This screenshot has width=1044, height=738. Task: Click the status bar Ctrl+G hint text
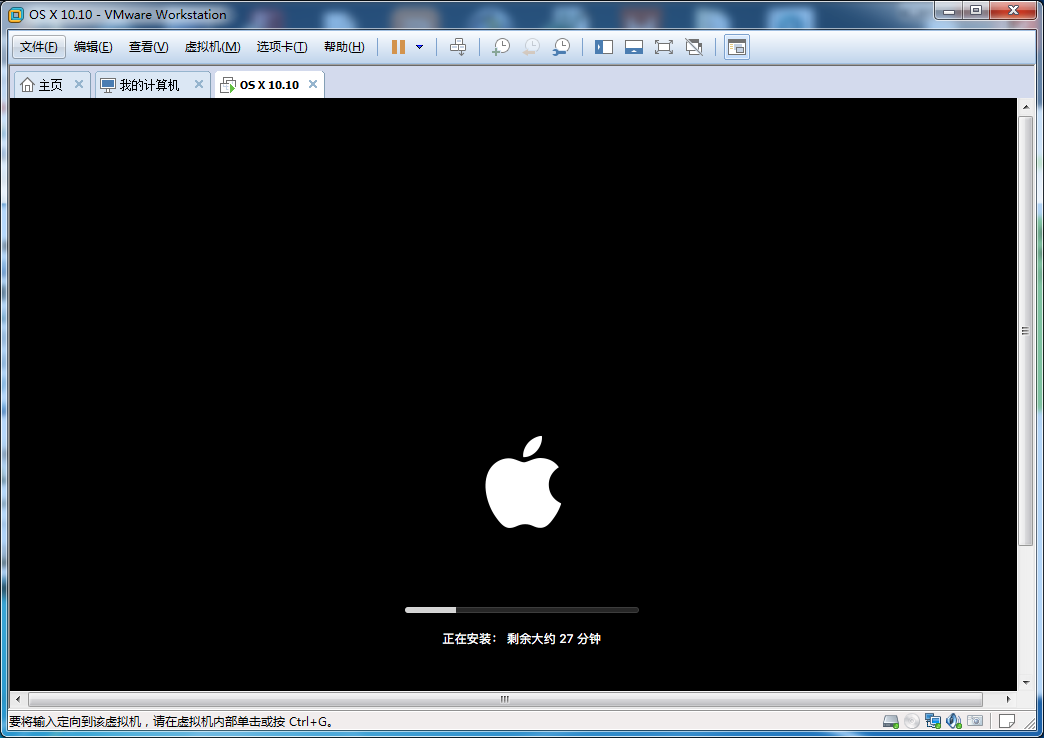pyautogui.click(x=170, y=722)
